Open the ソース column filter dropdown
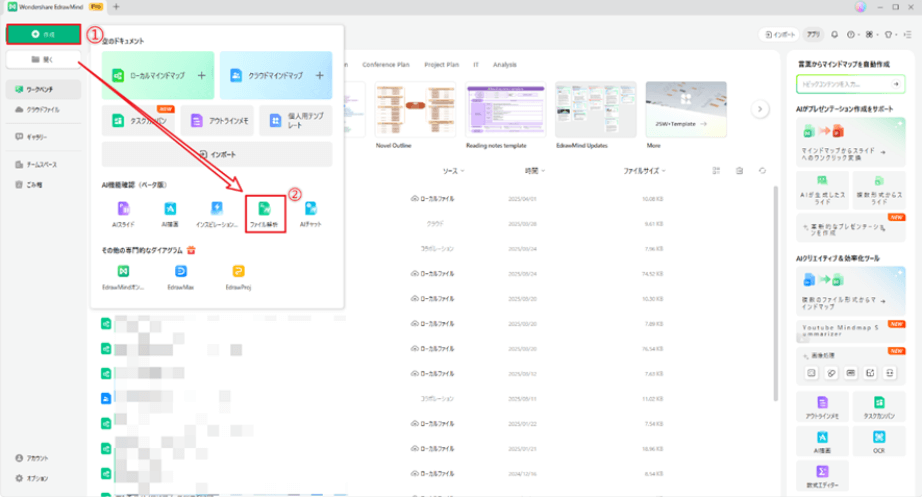Screen dimensions: 922x497 coord(453,171)
